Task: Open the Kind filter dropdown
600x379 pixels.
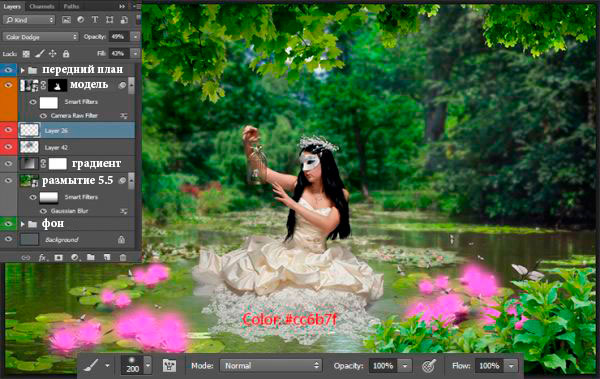Action: 29,20
